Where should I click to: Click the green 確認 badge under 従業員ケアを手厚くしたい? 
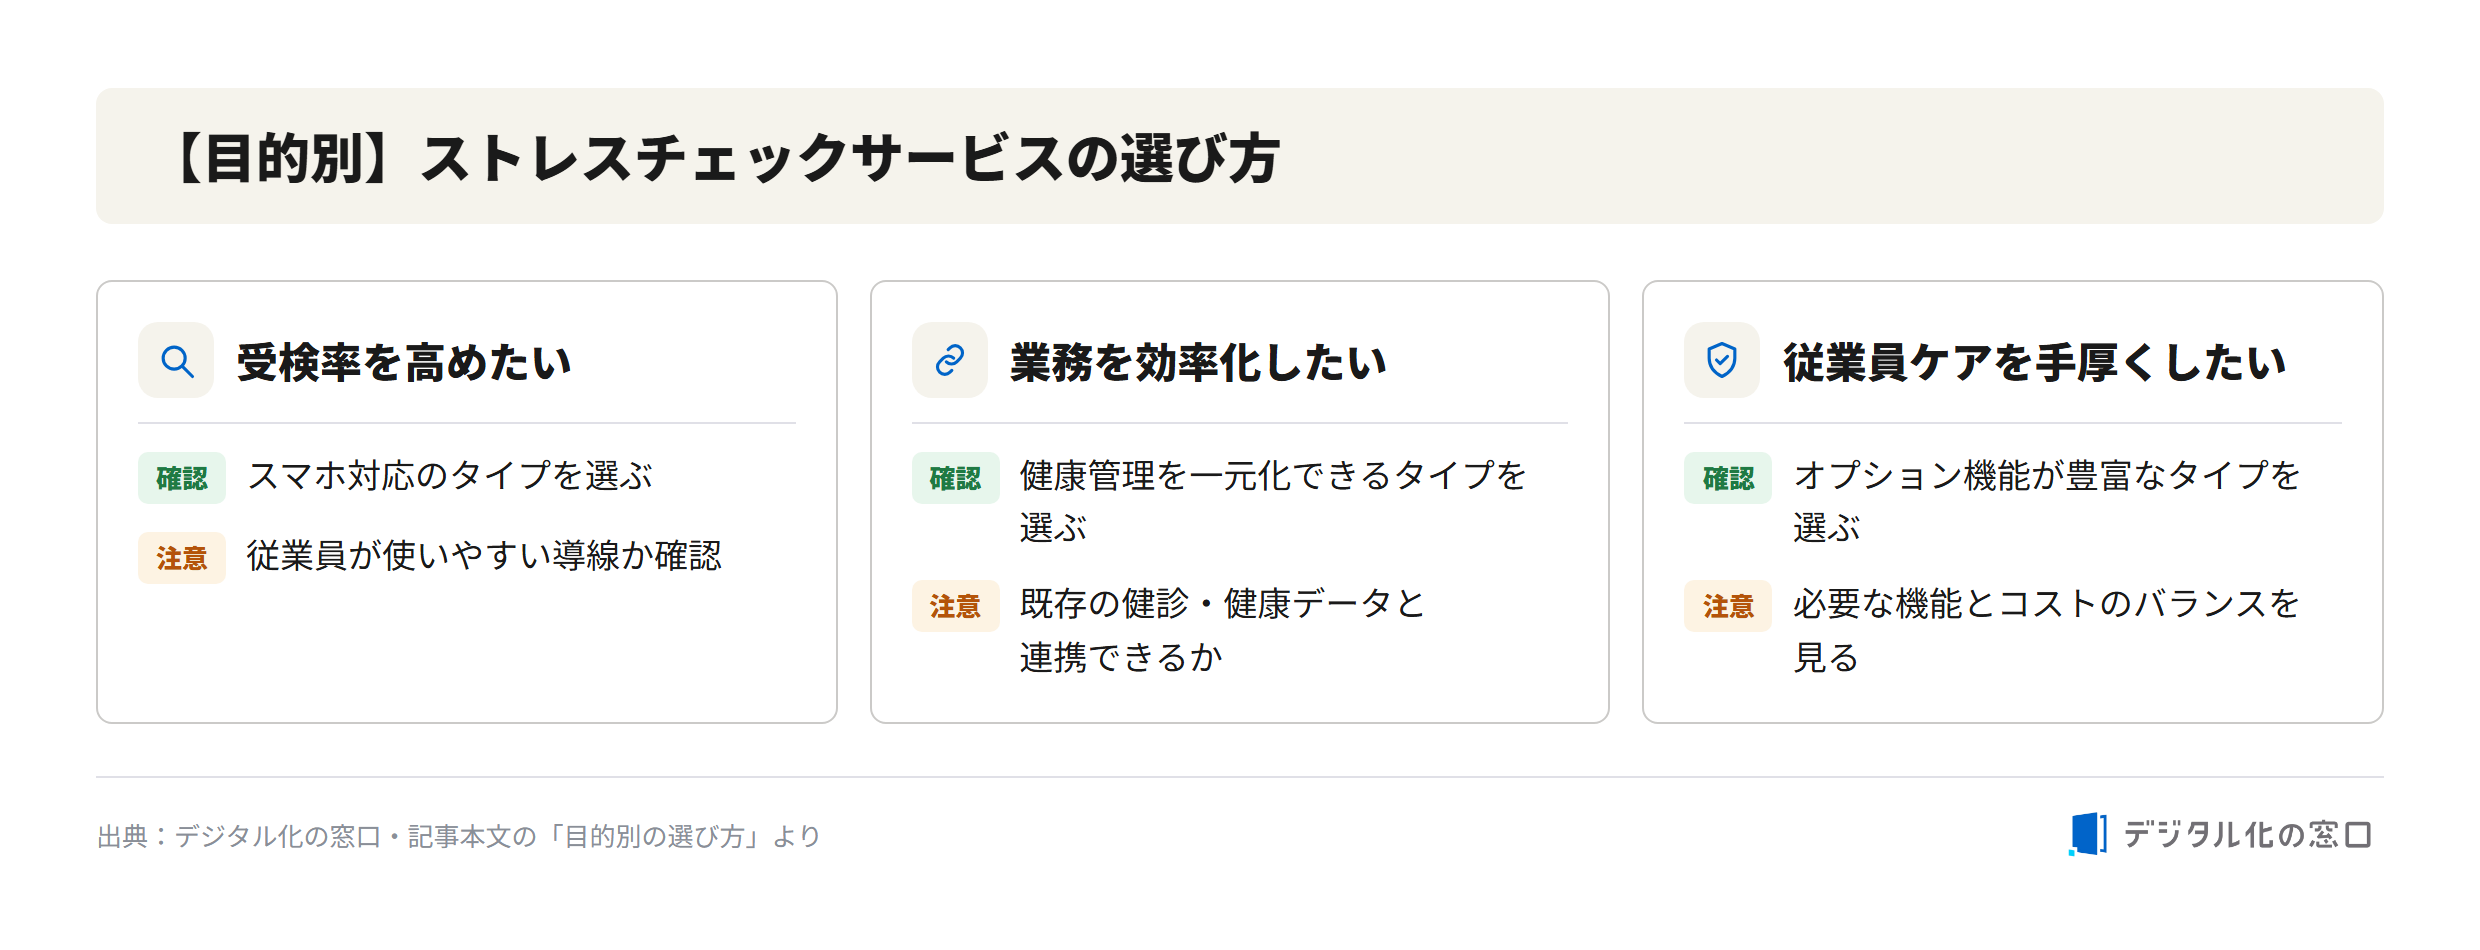1728,478
